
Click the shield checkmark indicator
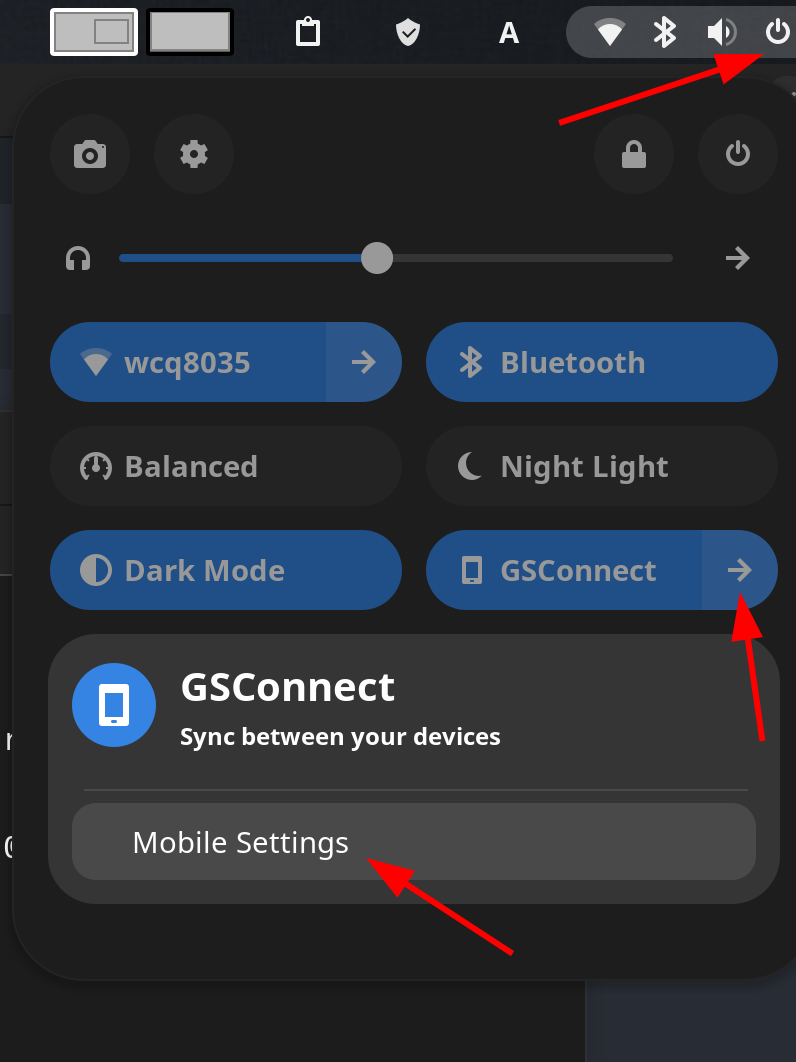(x=408, y=32)
